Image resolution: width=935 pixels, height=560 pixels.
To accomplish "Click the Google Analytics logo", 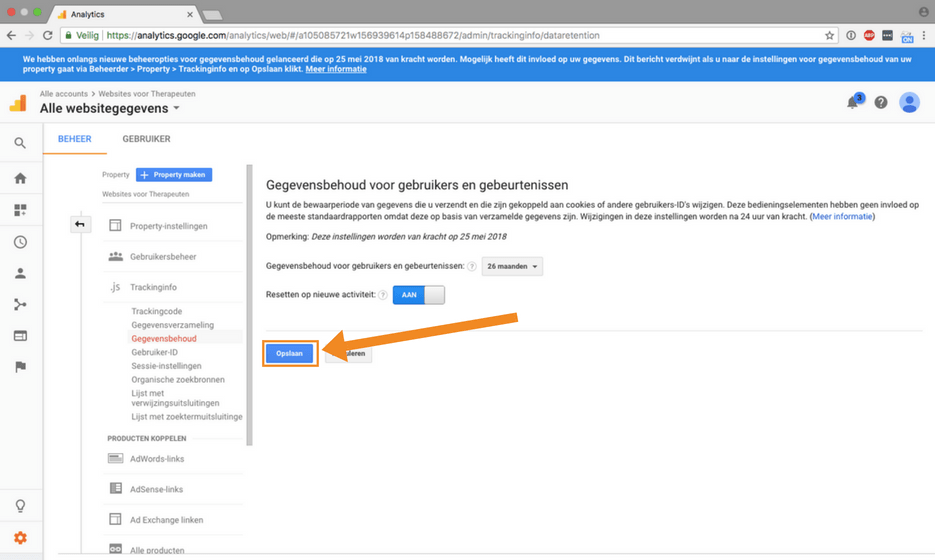I will point(18,103).
